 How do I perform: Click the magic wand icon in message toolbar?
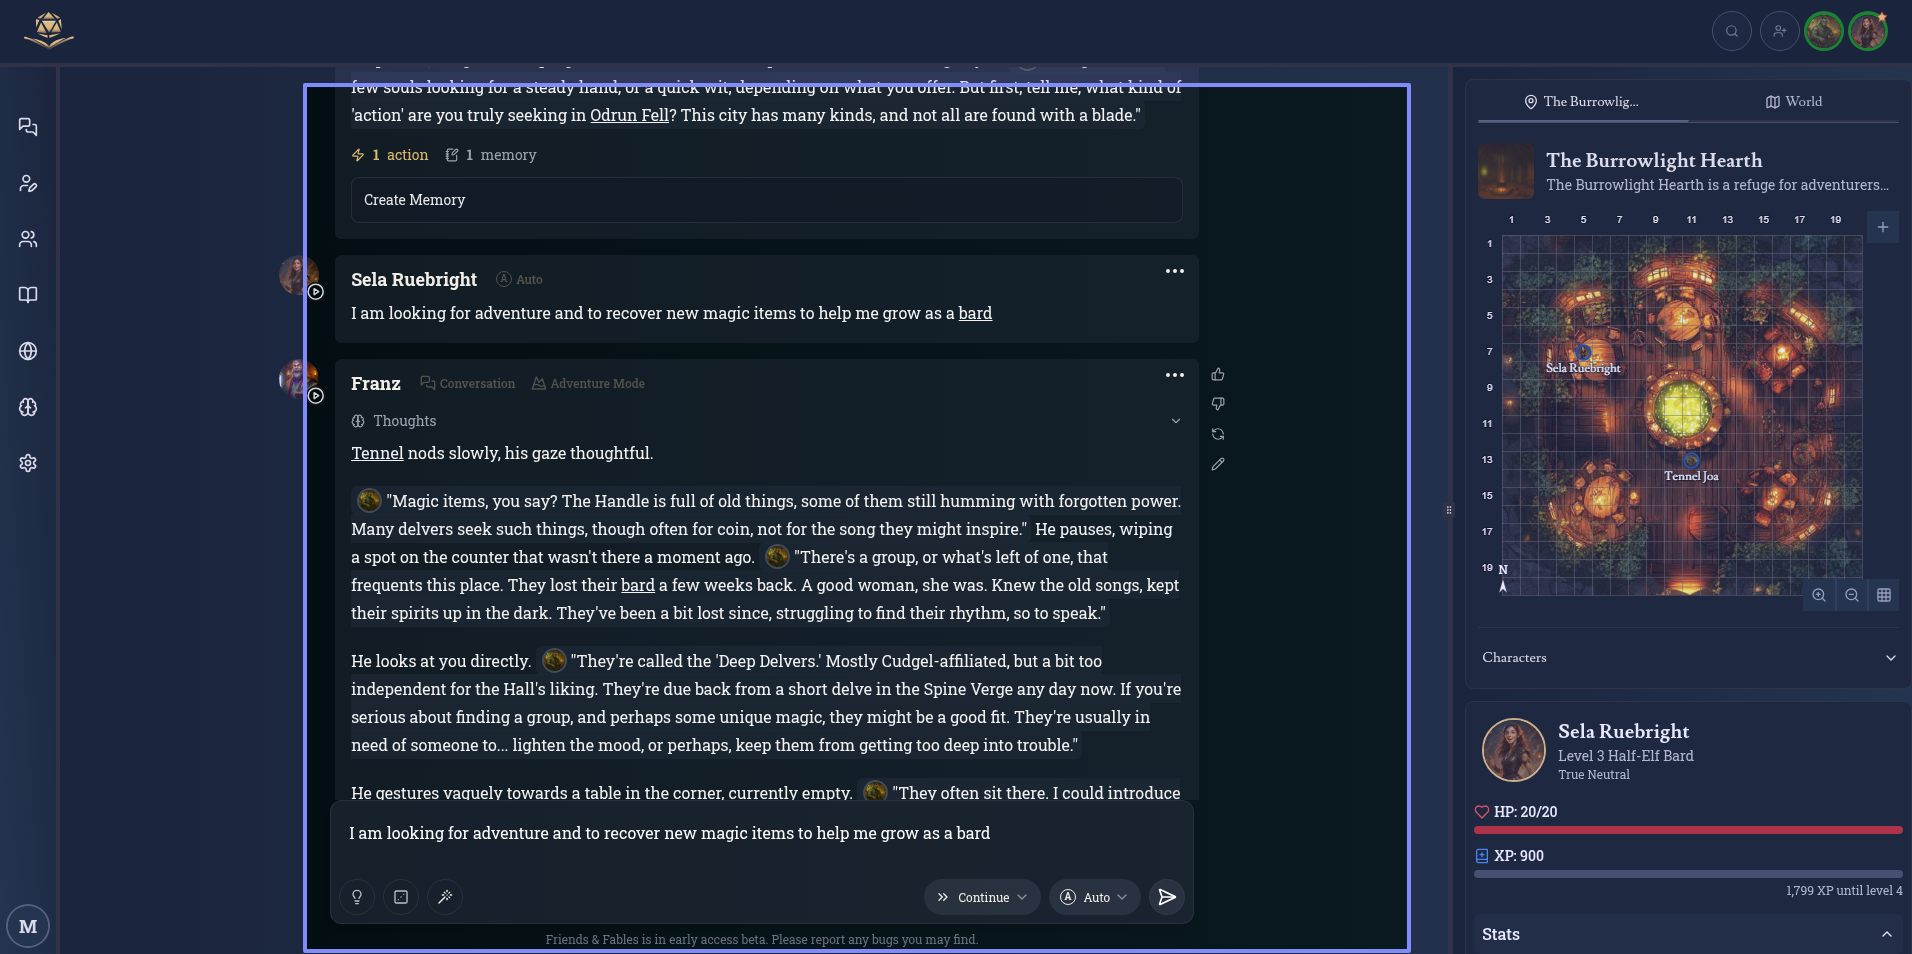pyautogui.click(x=445, y=897)
